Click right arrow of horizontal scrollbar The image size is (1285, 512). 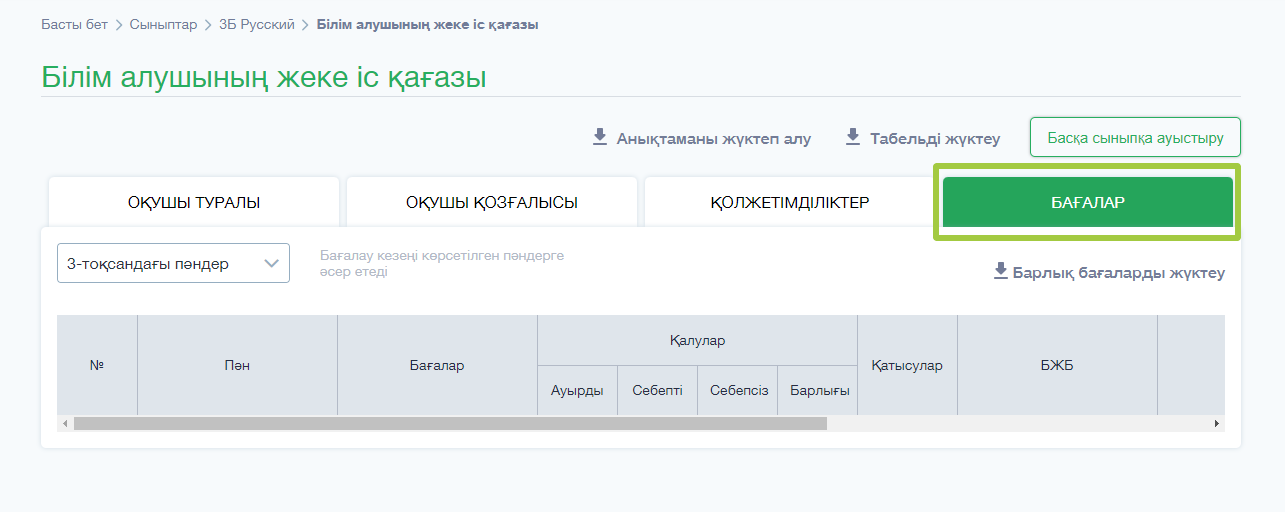pos(1217,424)
